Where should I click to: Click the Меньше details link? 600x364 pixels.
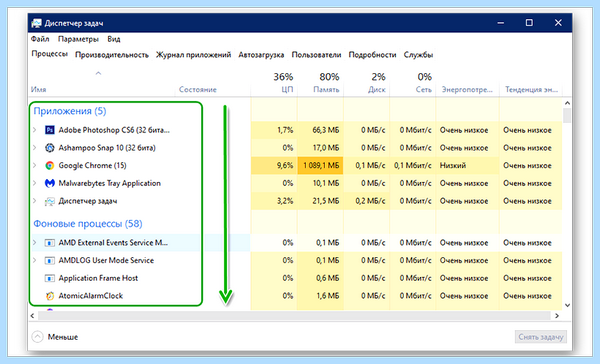[x=63, y=337]
